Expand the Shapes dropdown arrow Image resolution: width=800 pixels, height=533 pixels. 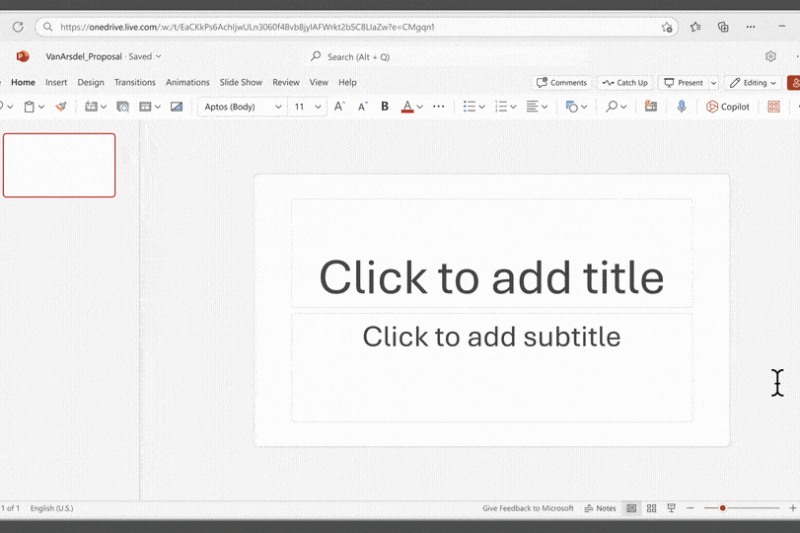point(584,107)
